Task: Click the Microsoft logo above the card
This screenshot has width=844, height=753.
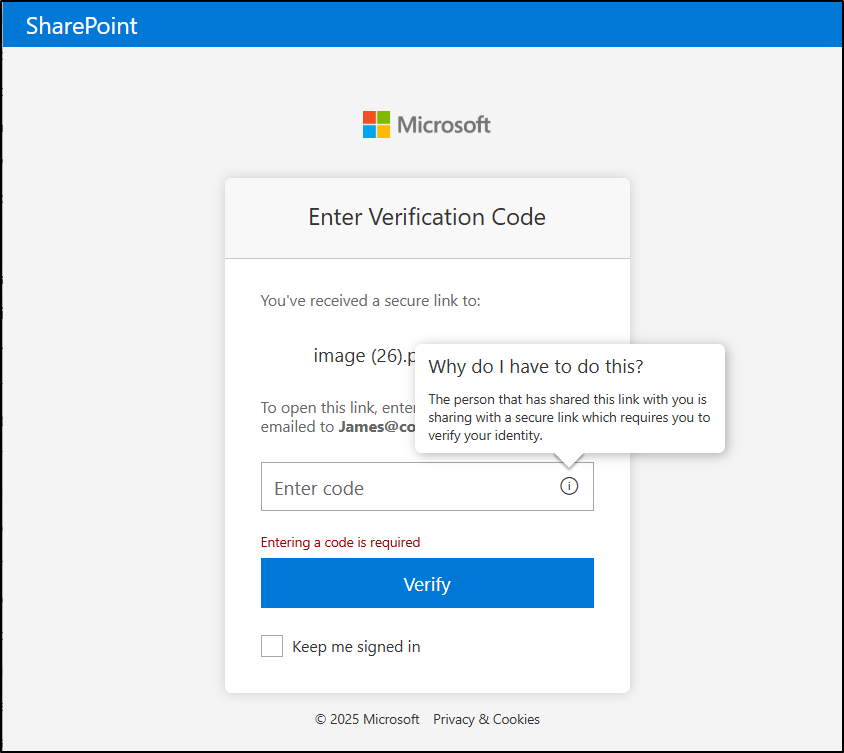Action: coord(426,123)
